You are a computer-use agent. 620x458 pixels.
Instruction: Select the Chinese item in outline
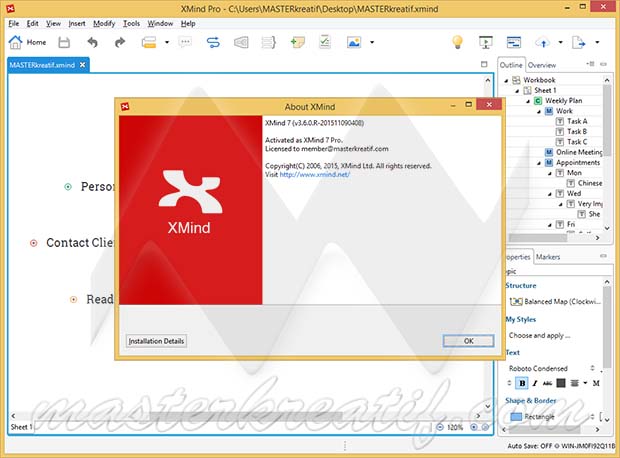[590, 183]
